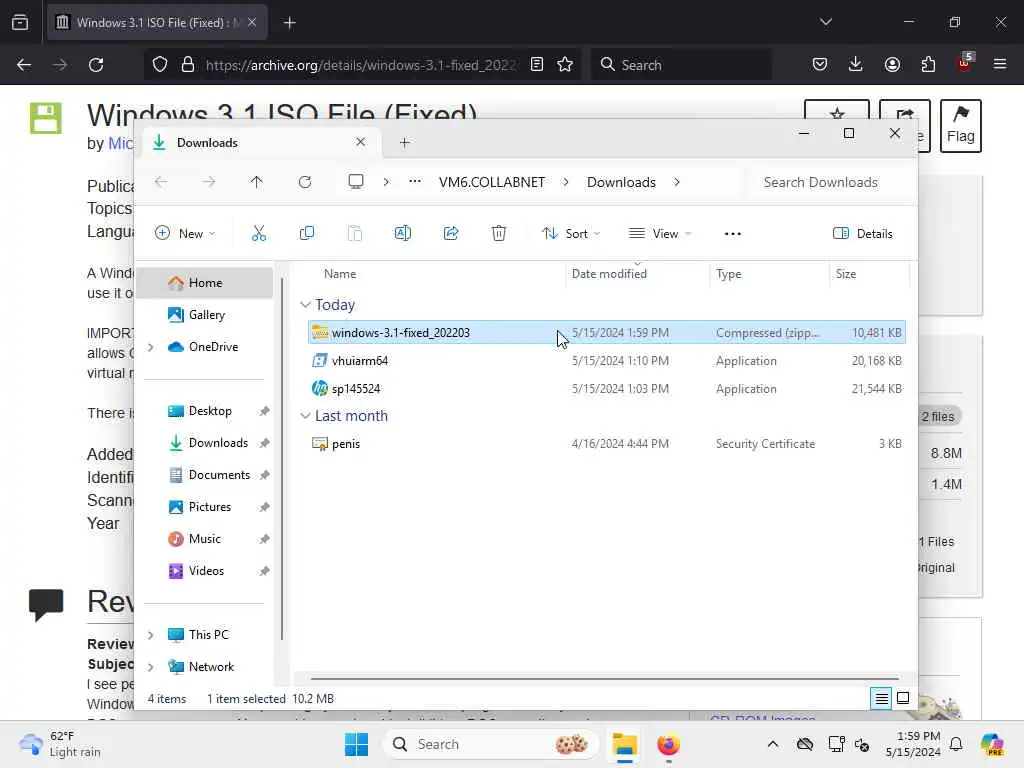Add a new tab in File Explorer
This screenshot has height=768, width=1024.
point(405,142)
